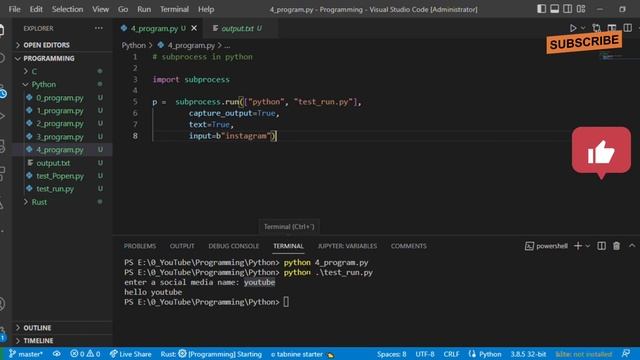Screen dimensions: 640x360
Task: Change end of line sequence CRLF
Action: pos(451,354)
